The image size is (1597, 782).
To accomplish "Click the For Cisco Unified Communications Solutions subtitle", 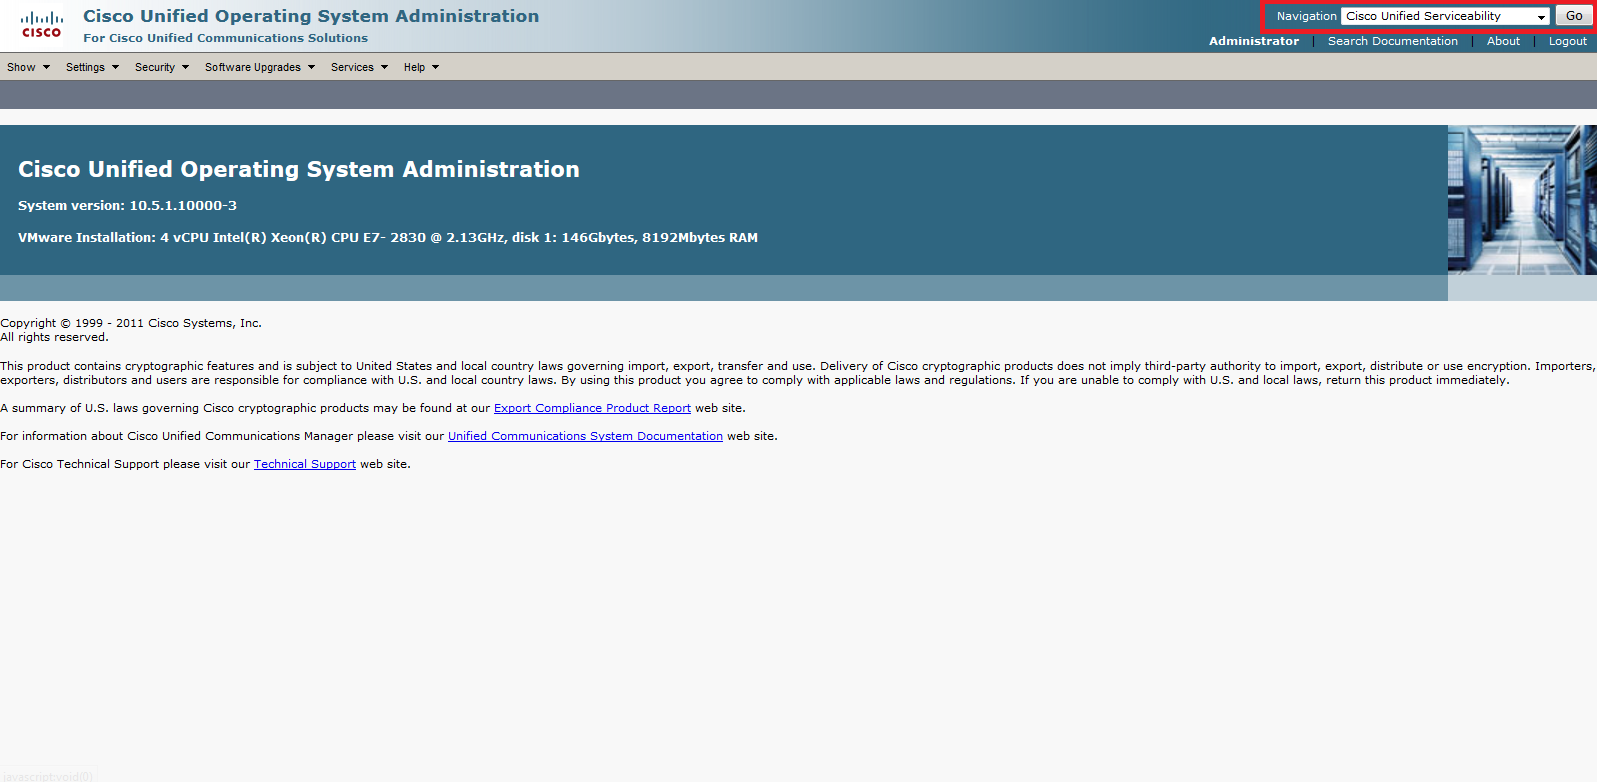I will tap(225, 38).
